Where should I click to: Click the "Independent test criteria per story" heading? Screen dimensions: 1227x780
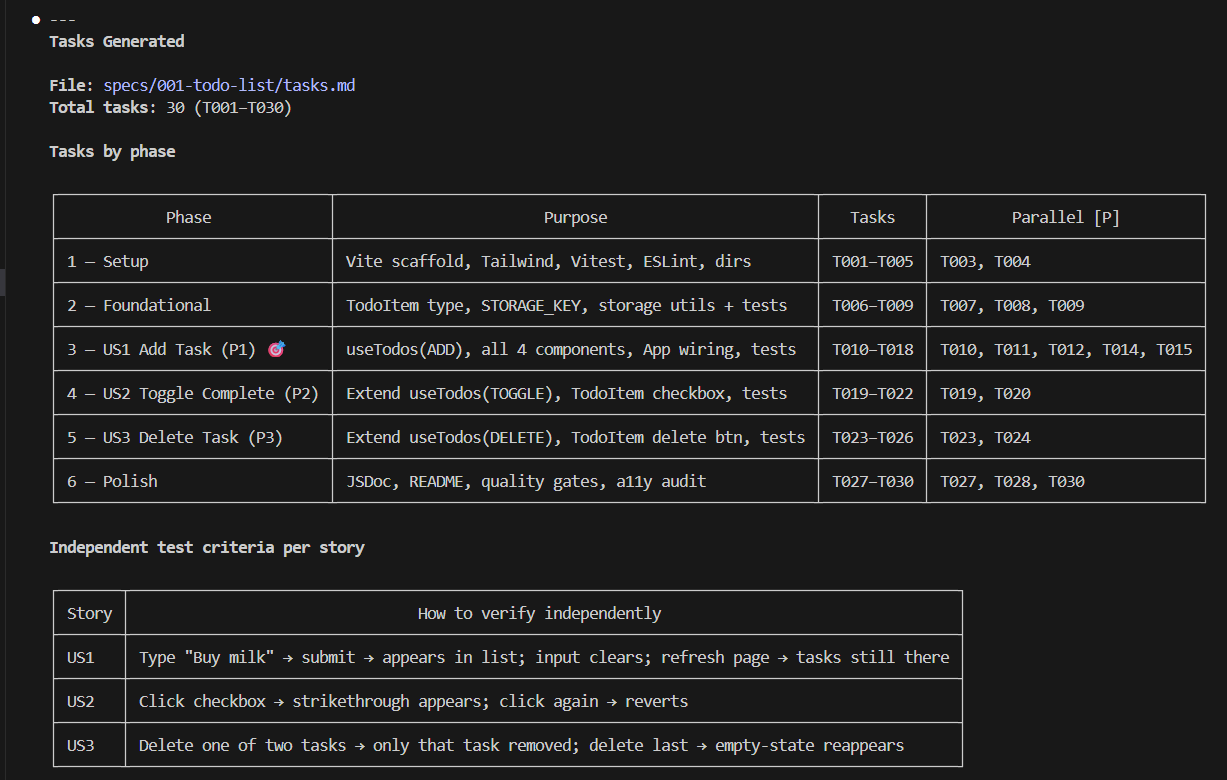[207, 548]
